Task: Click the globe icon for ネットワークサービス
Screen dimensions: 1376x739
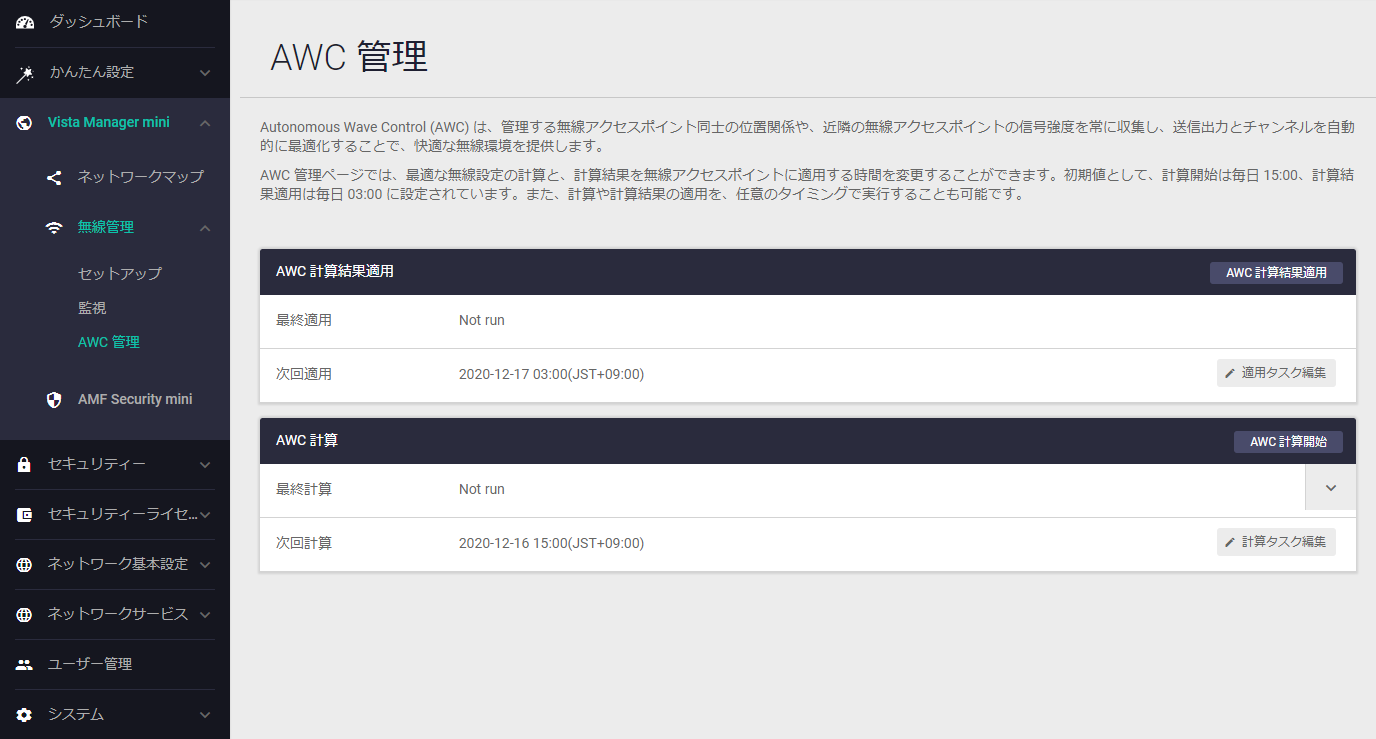Action: pyautogui.click(x=25, y=615)
